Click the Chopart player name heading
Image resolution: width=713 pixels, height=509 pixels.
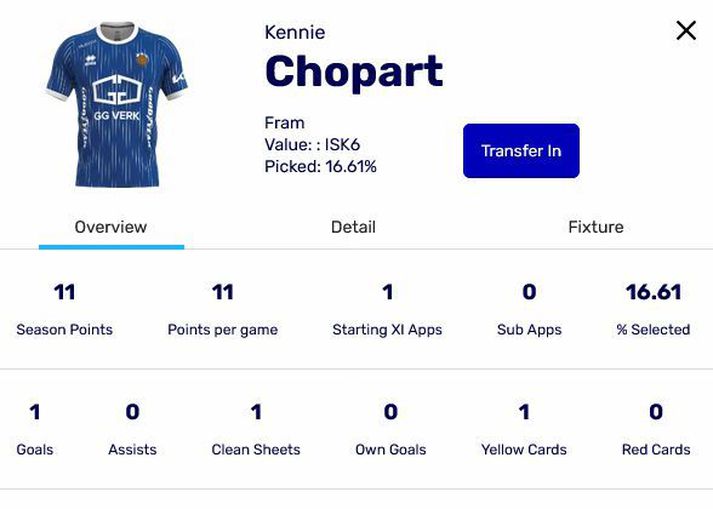[354, 72]
